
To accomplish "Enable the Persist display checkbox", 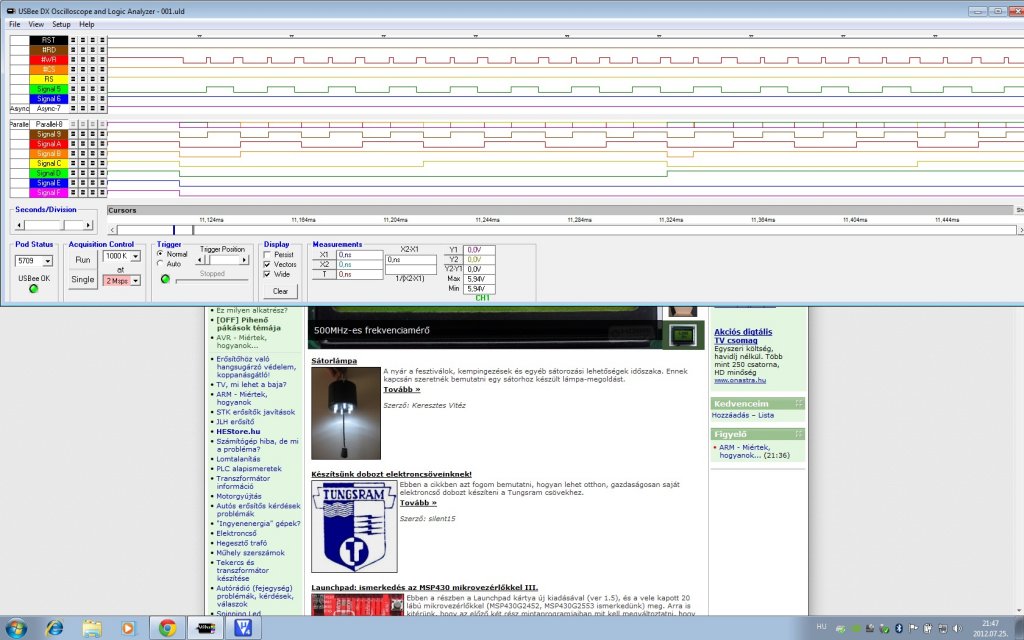I will pos(265,254).
